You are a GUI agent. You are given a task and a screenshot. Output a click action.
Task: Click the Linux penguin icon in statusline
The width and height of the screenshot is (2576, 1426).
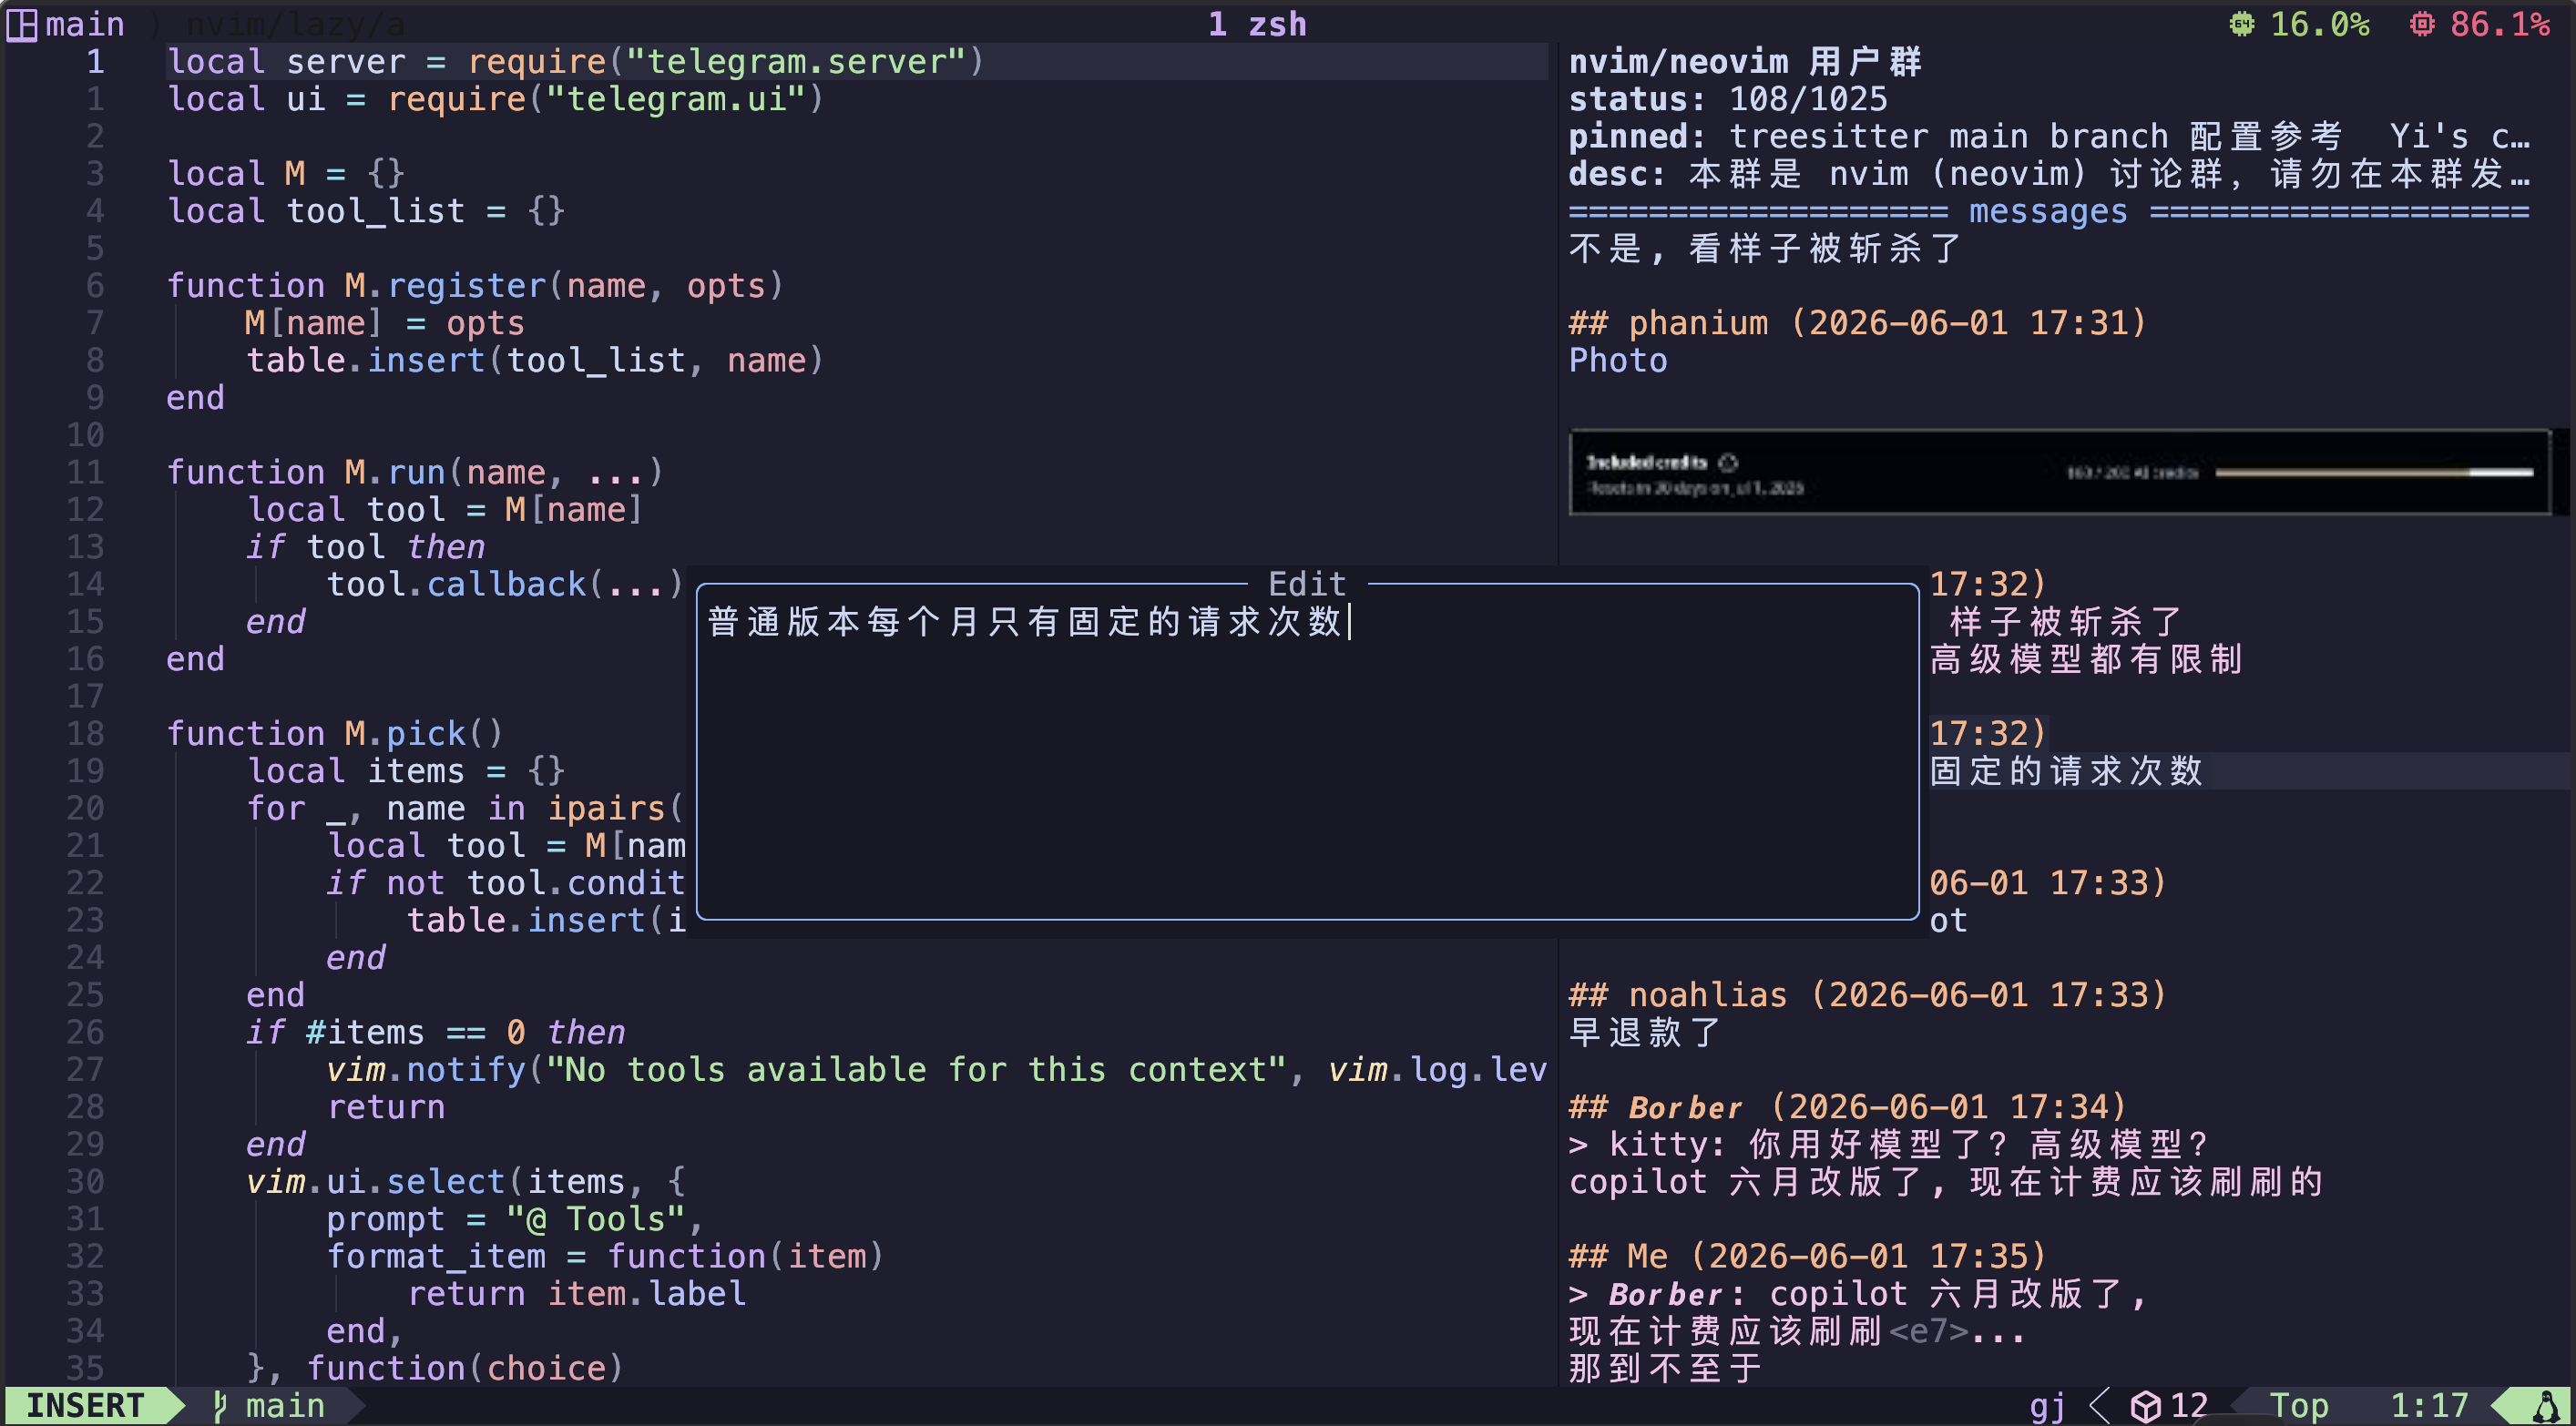2546,1406
